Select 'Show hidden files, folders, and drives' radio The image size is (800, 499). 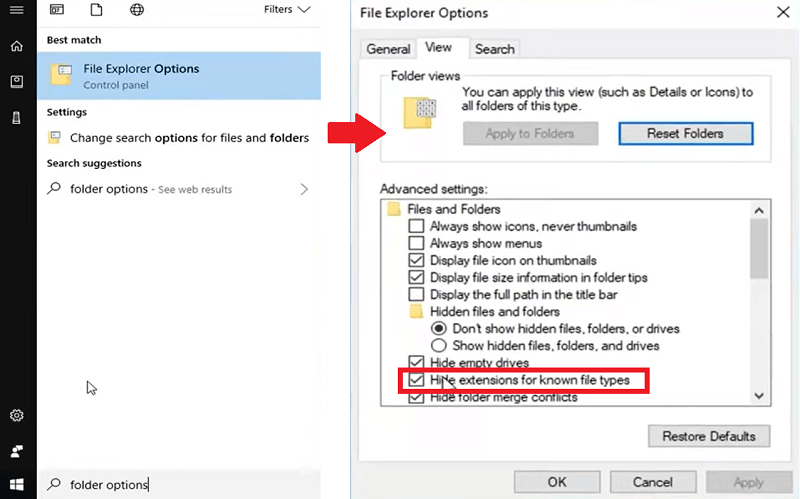[x=438, y=346]
